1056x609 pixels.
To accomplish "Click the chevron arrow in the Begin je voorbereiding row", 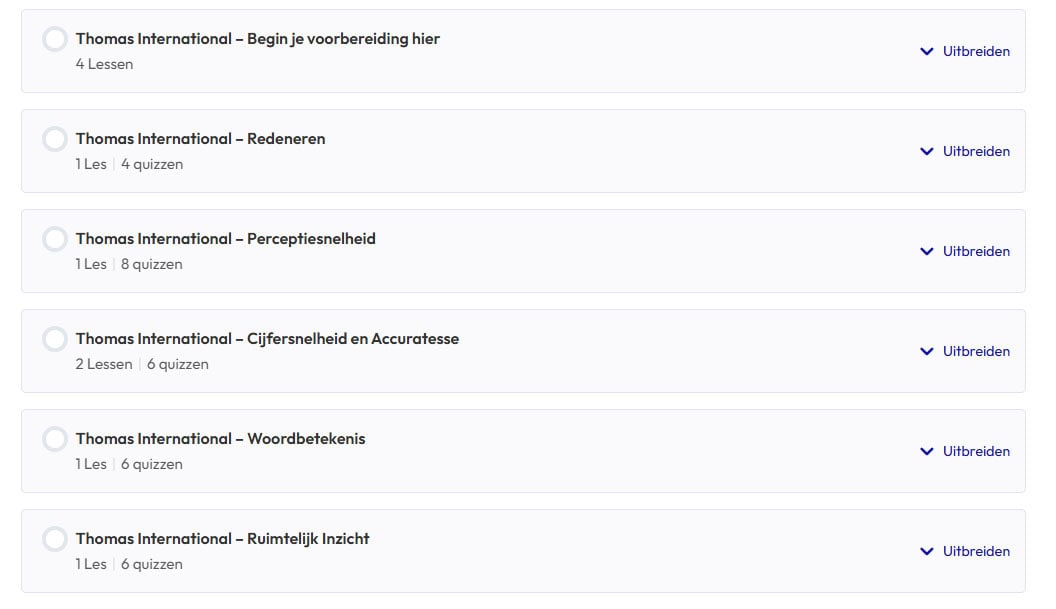I will [926, 51].
